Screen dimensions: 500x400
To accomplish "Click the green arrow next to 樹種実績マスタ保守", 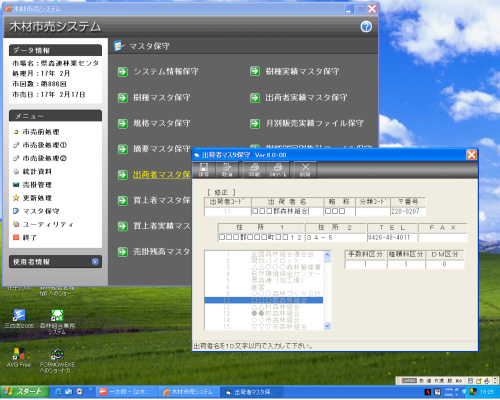I will pos(255,71).
